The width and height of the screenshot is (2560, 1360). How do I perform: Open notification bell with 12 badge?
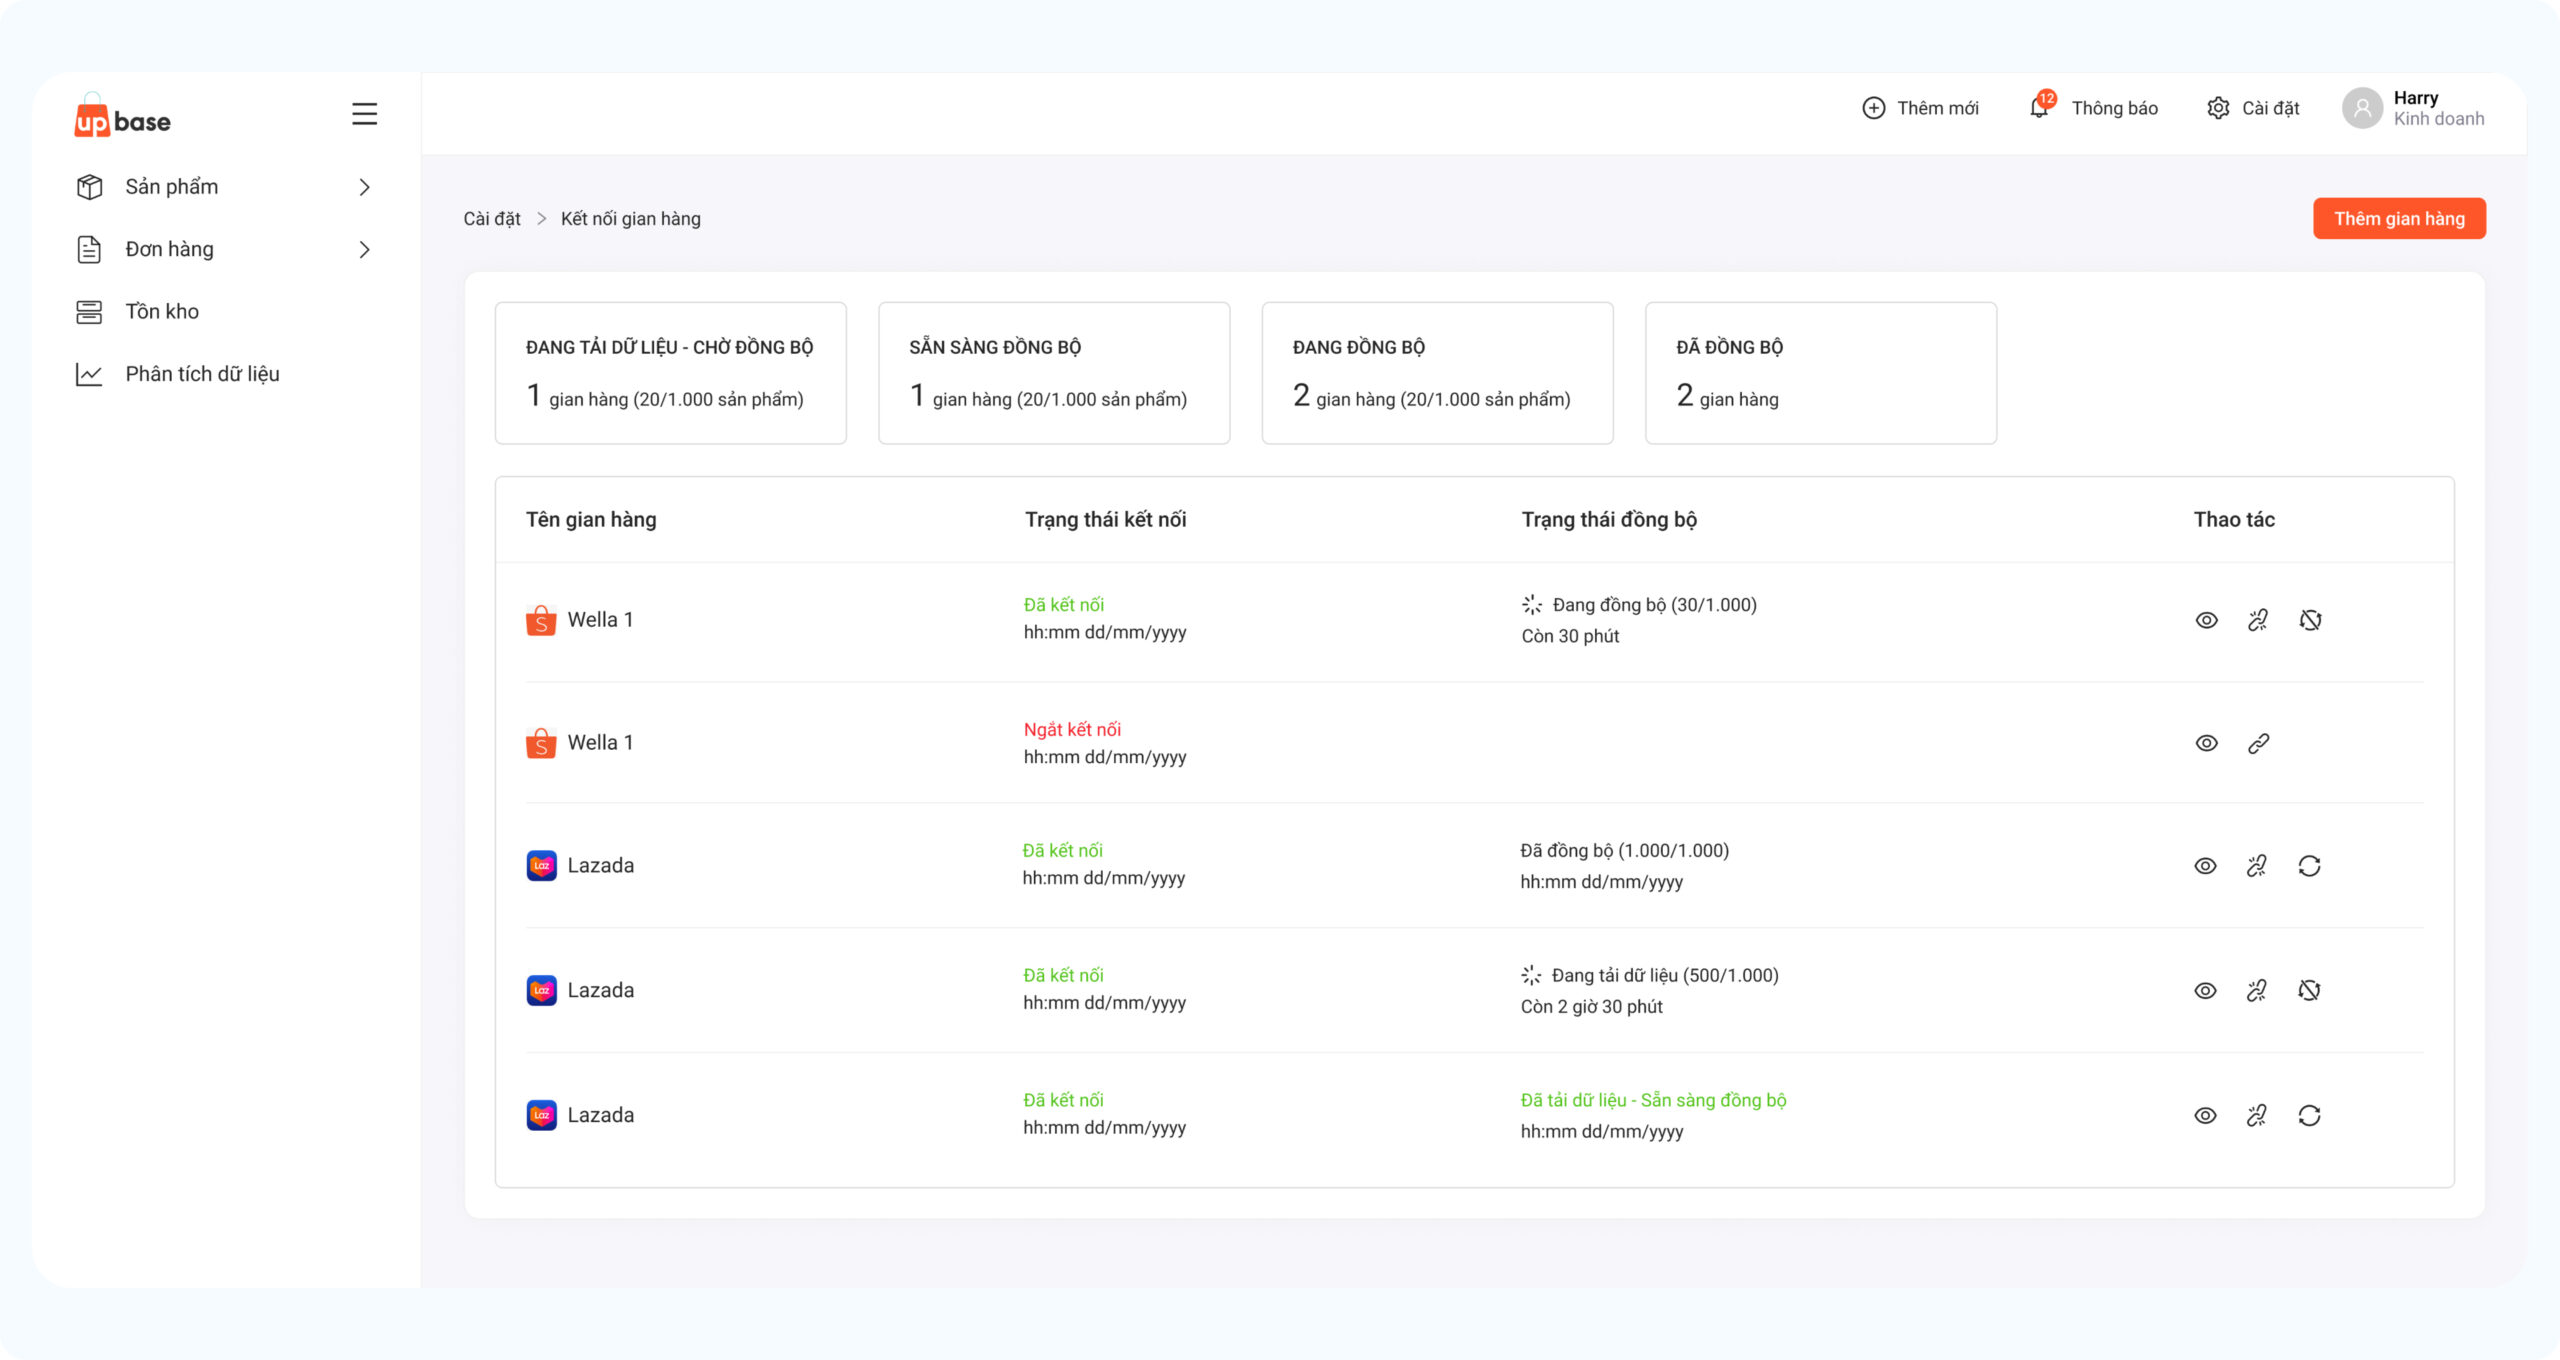pyautogui.click(x=2039, y=108)
